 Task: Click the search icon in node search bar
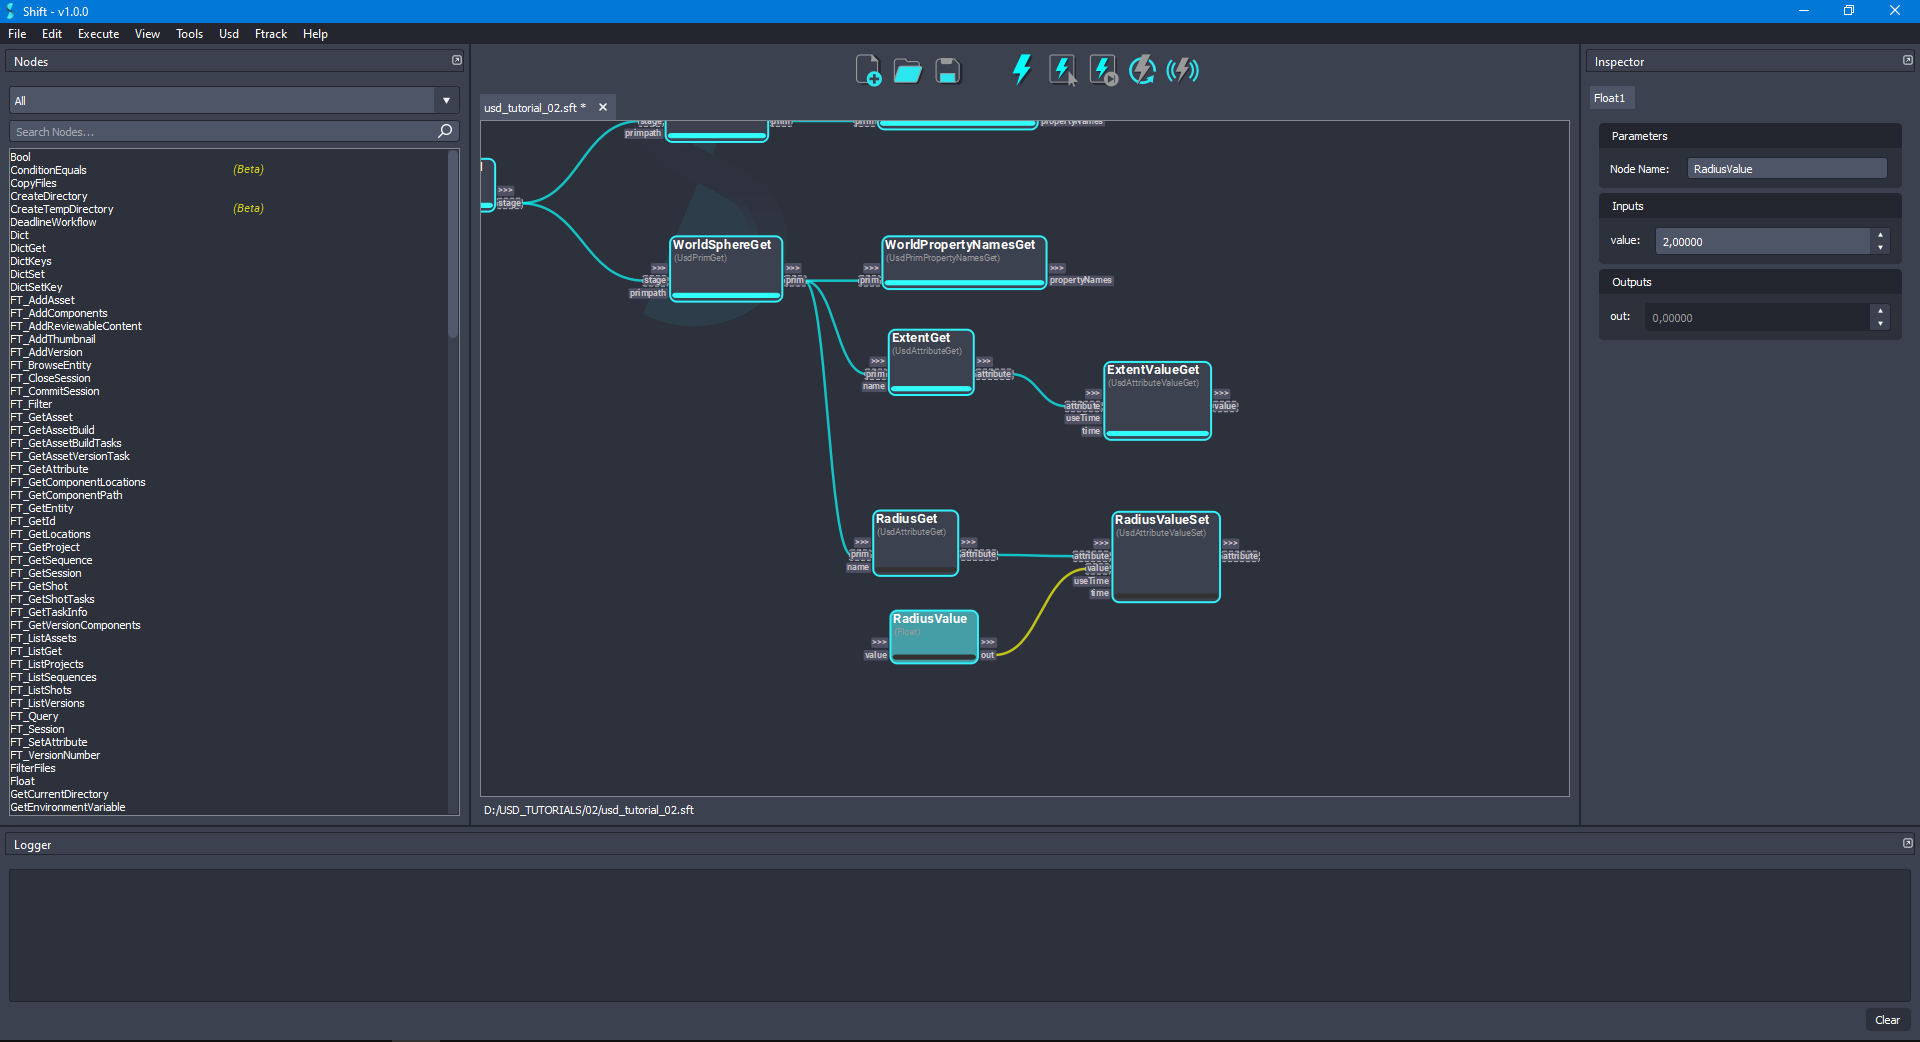pos(444,131)
